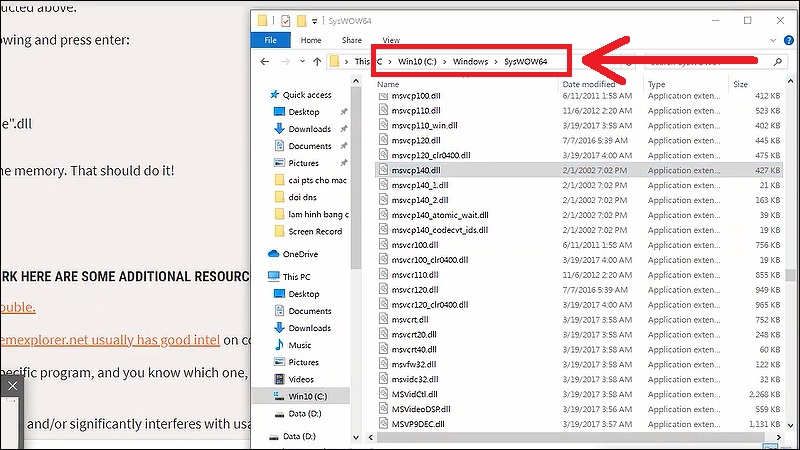Open the Home ribbon tab

tap(311, 40)
